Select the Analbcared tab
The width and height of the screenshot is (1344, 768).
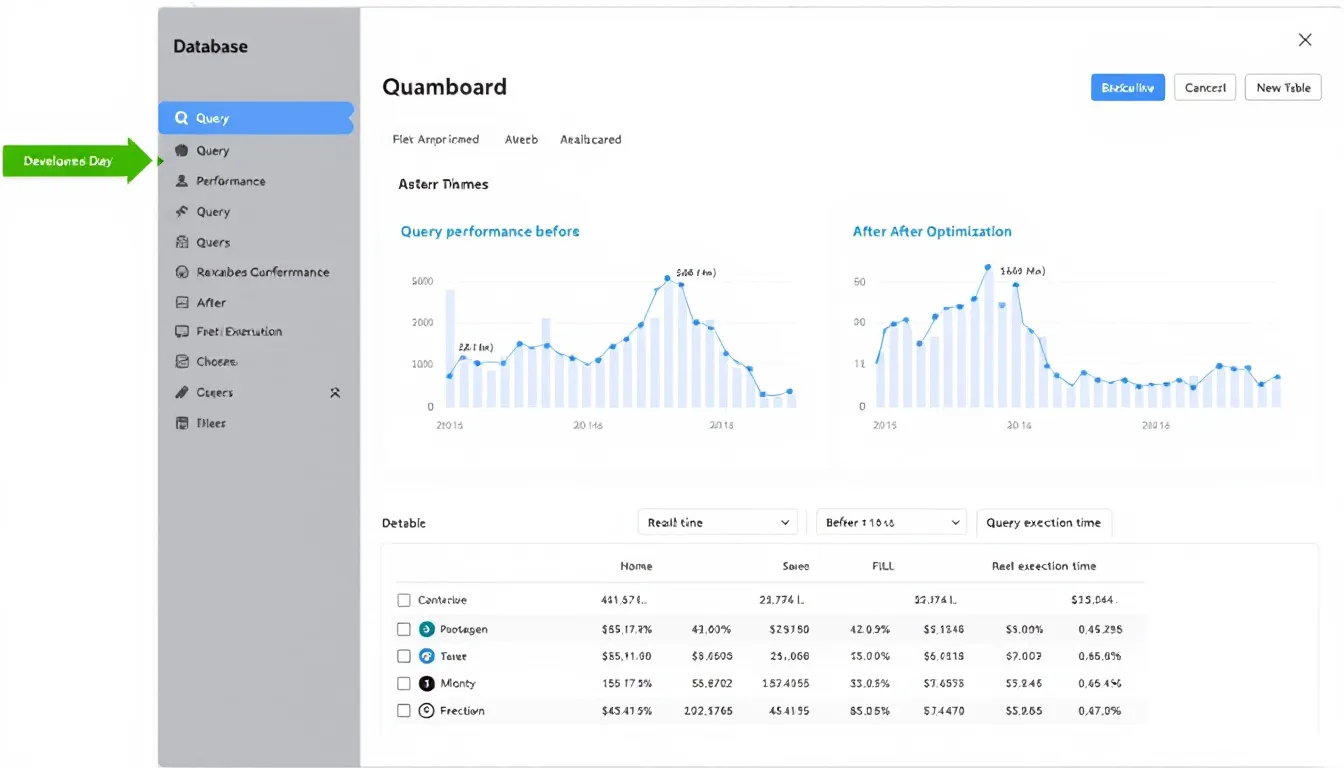[x=590, y=139]
